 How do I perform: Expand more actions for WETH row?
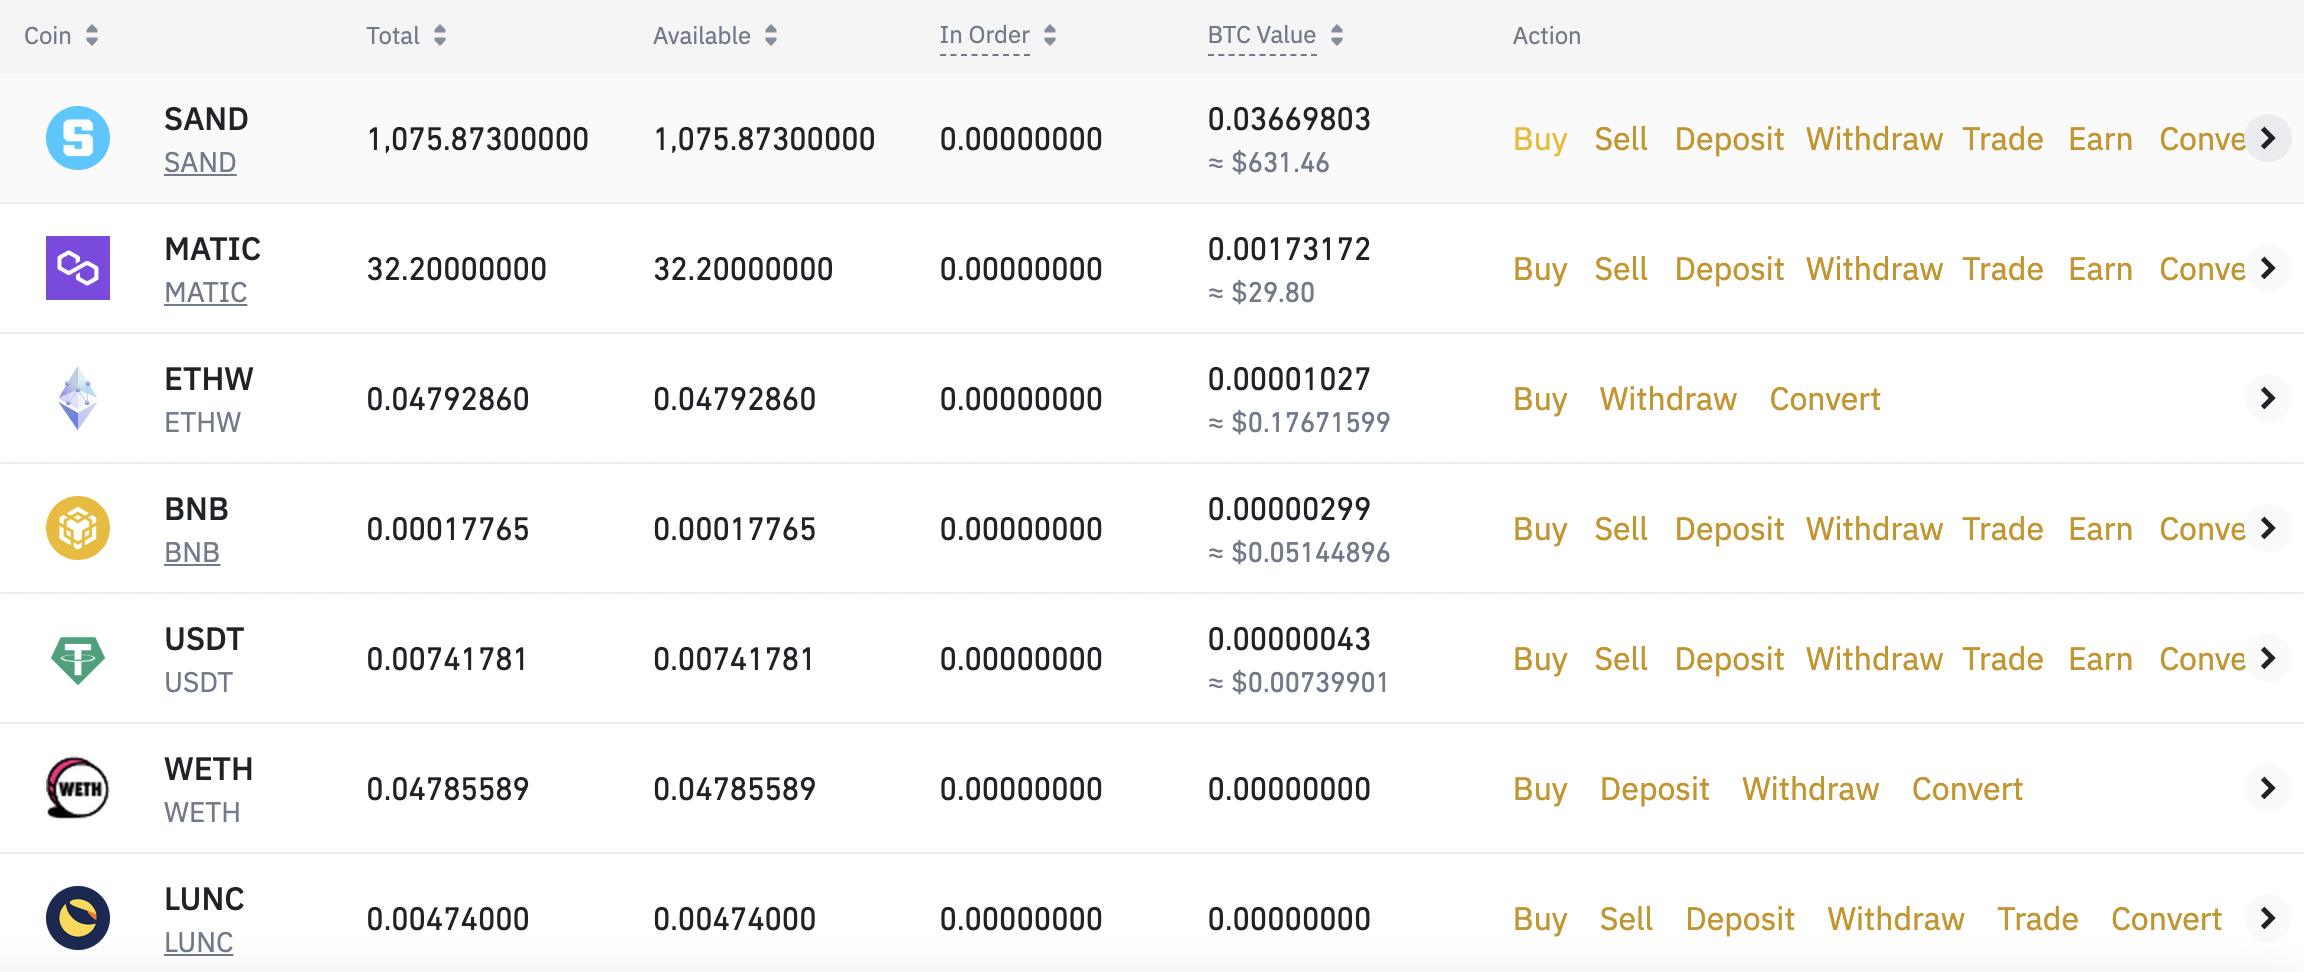[x=2268, y=788]
